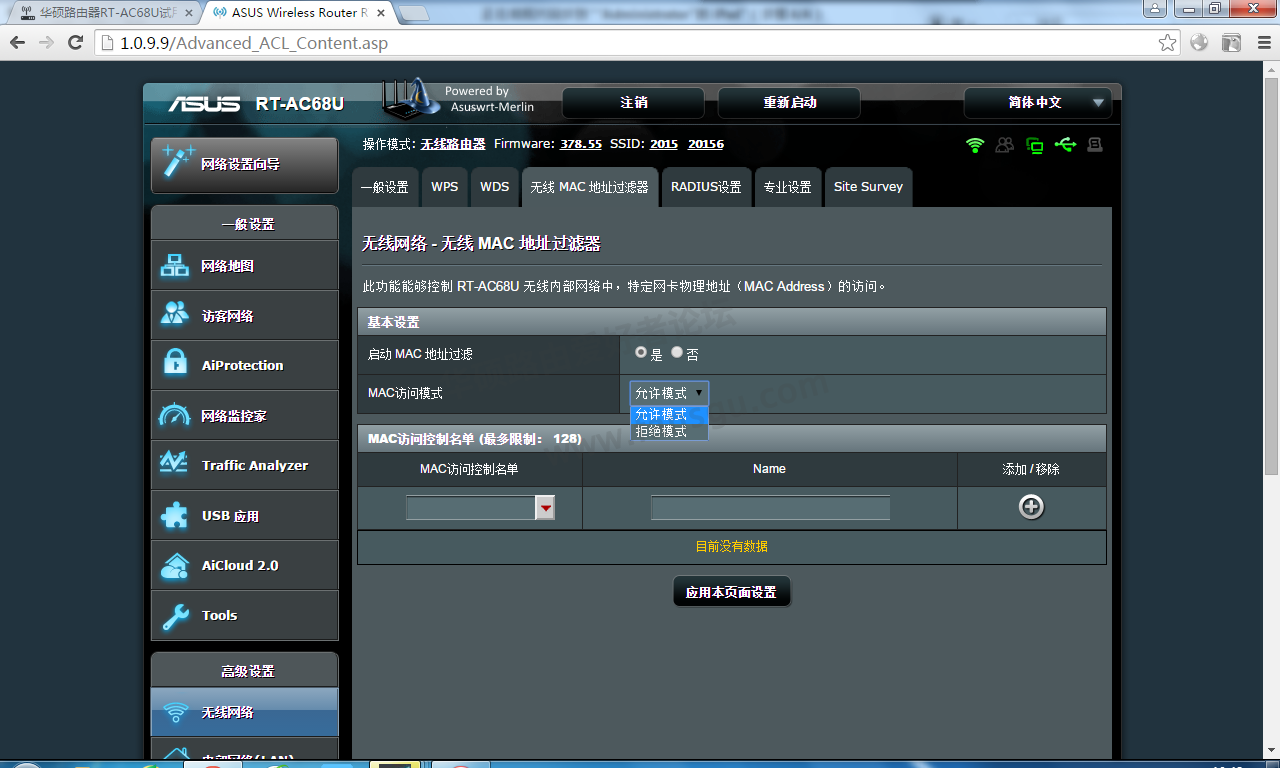Screen dimensions: 1280x768
Task: Bookmark this page with the star icon
Action: click(x=1167, y=43)
